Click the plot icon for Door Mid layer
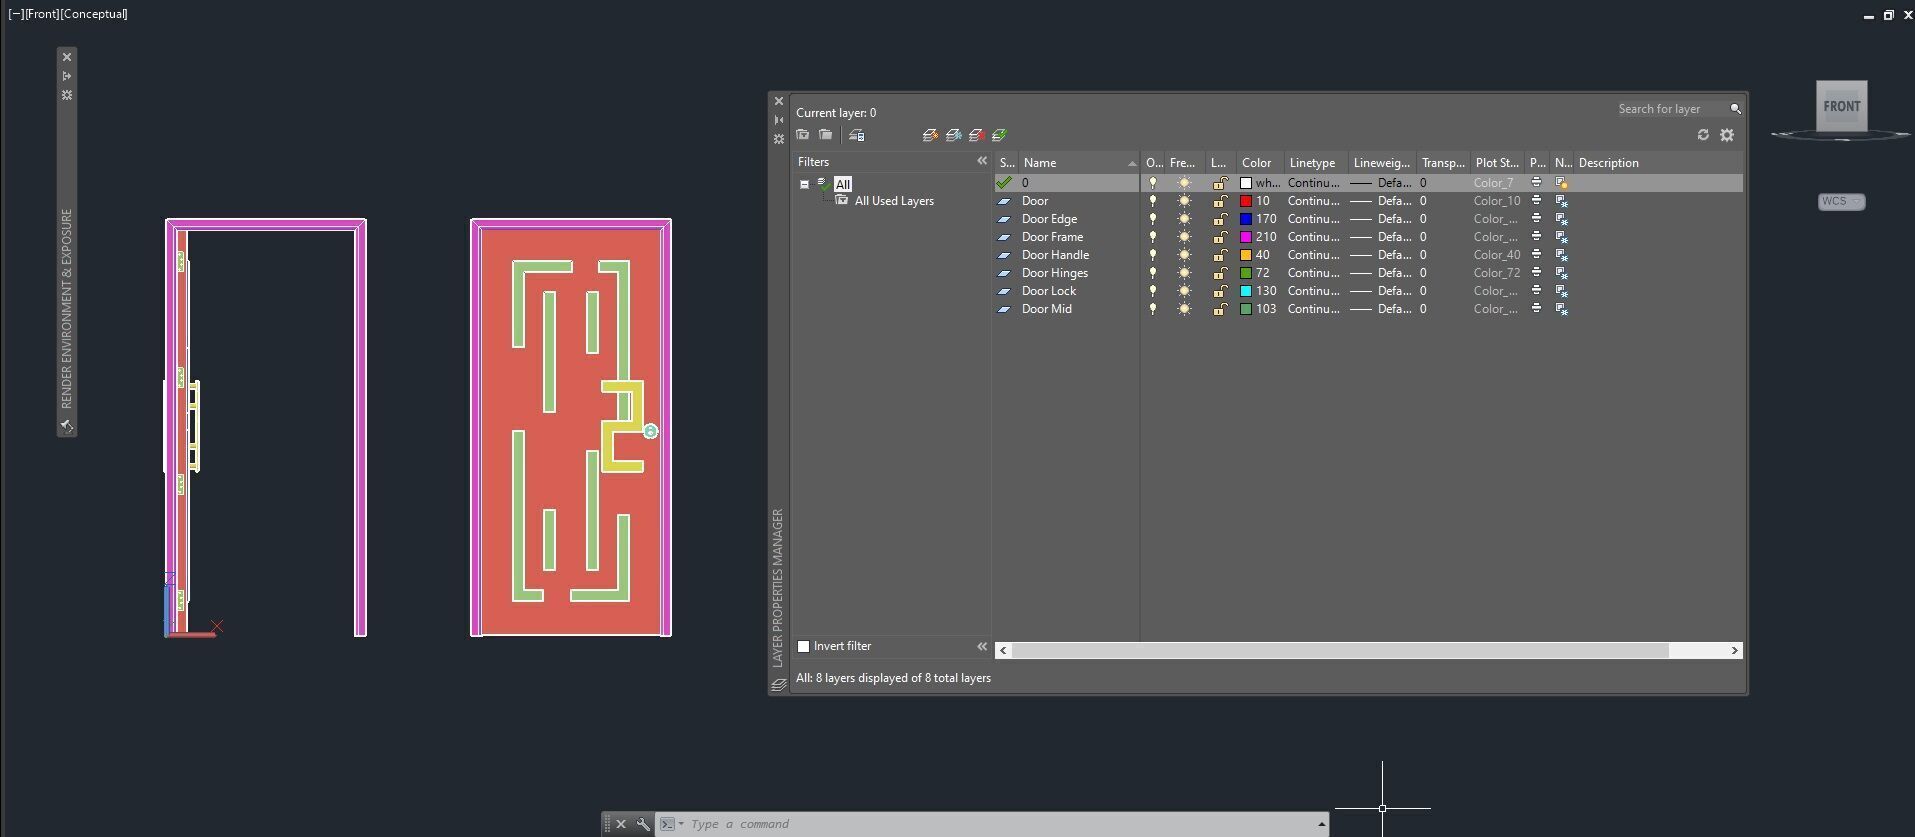1915x837 pixels. click(1537, 309)
